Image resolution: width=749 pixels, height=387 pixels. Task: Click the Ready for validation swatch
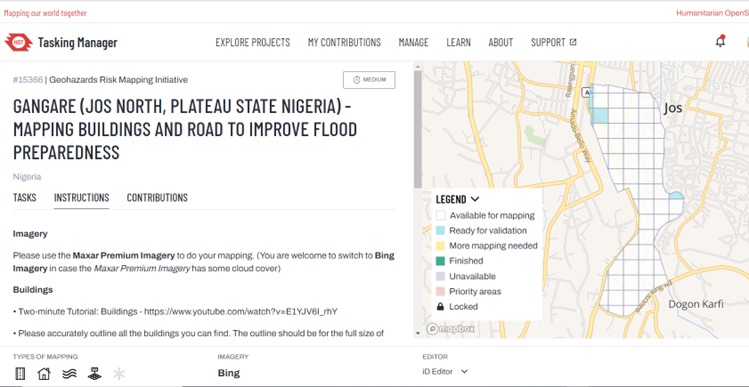[440, 231]
